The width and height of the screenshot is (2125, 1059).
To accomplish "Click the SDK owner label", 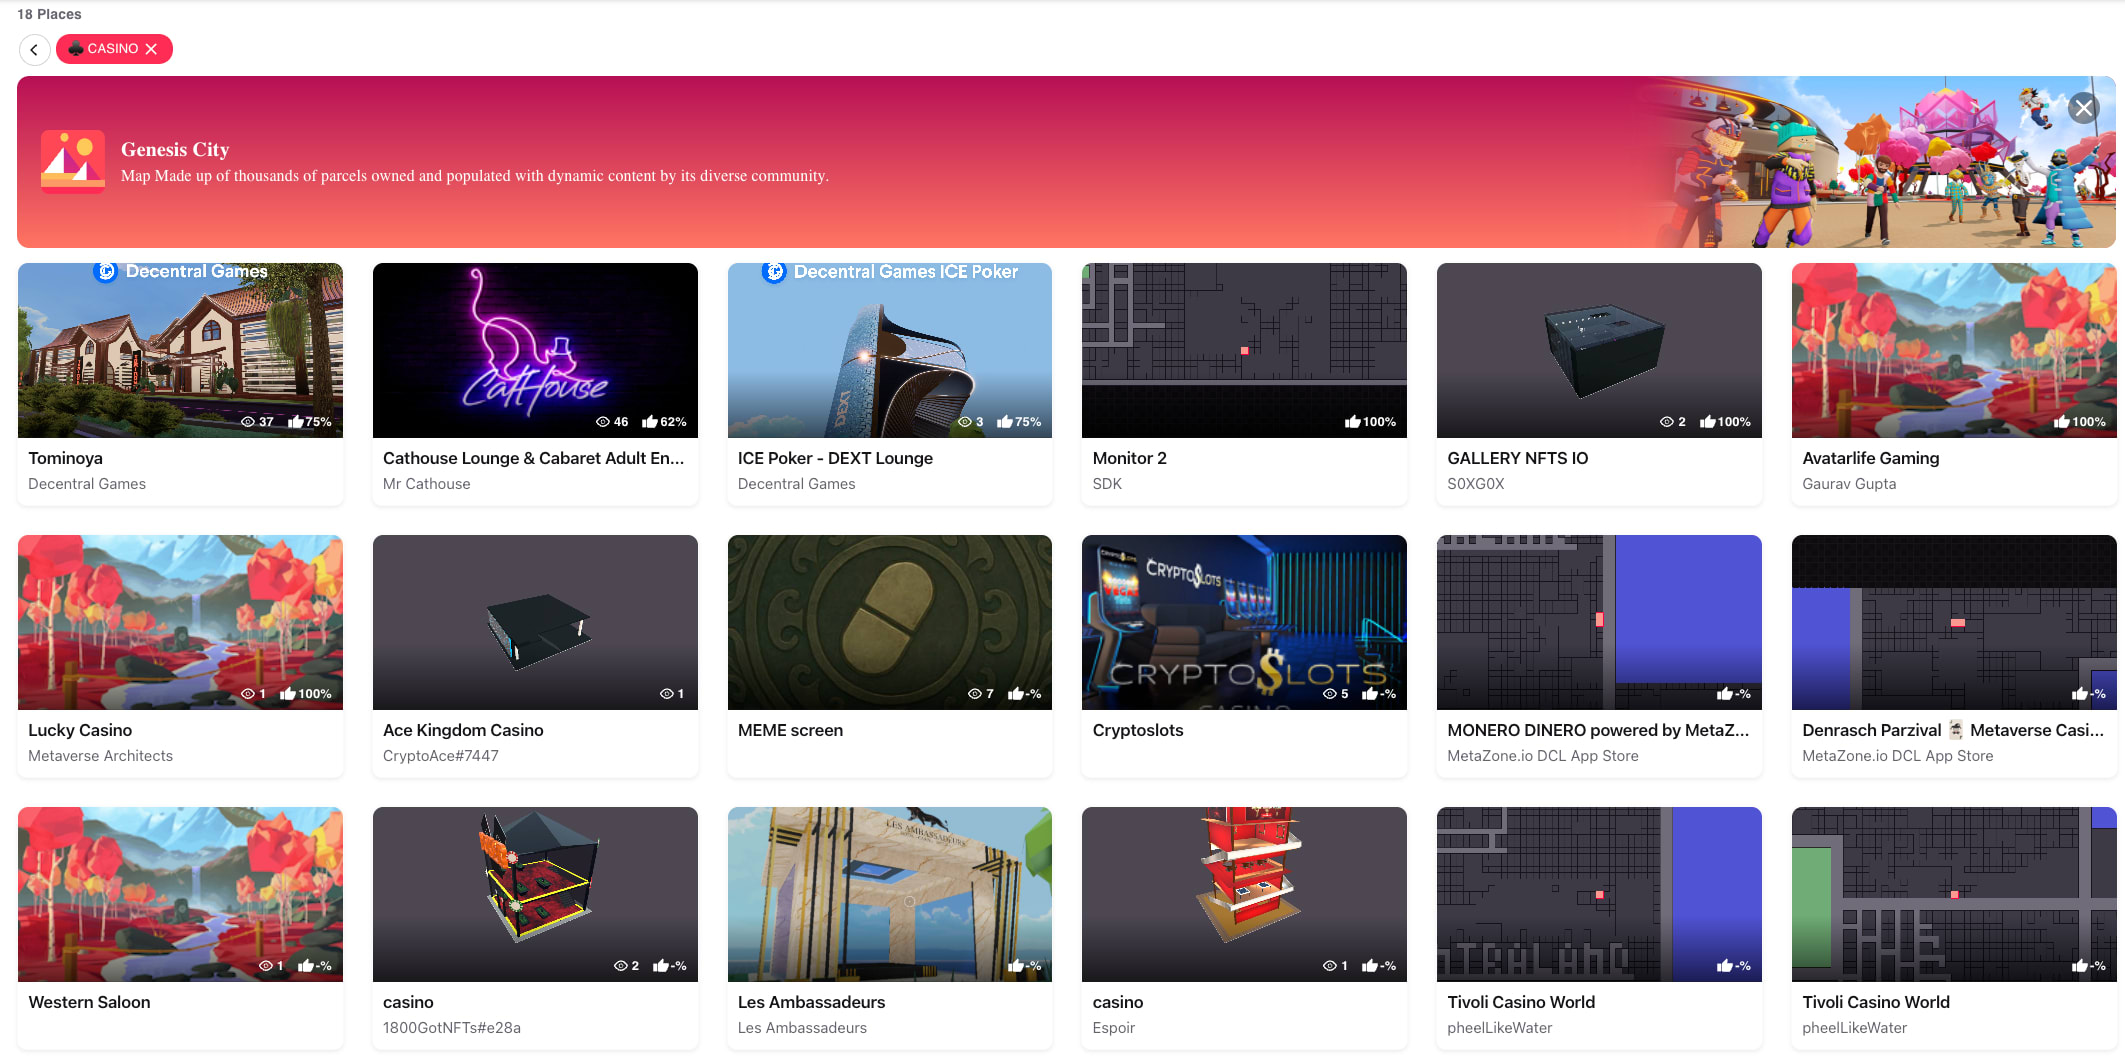I will [1107, 484].
